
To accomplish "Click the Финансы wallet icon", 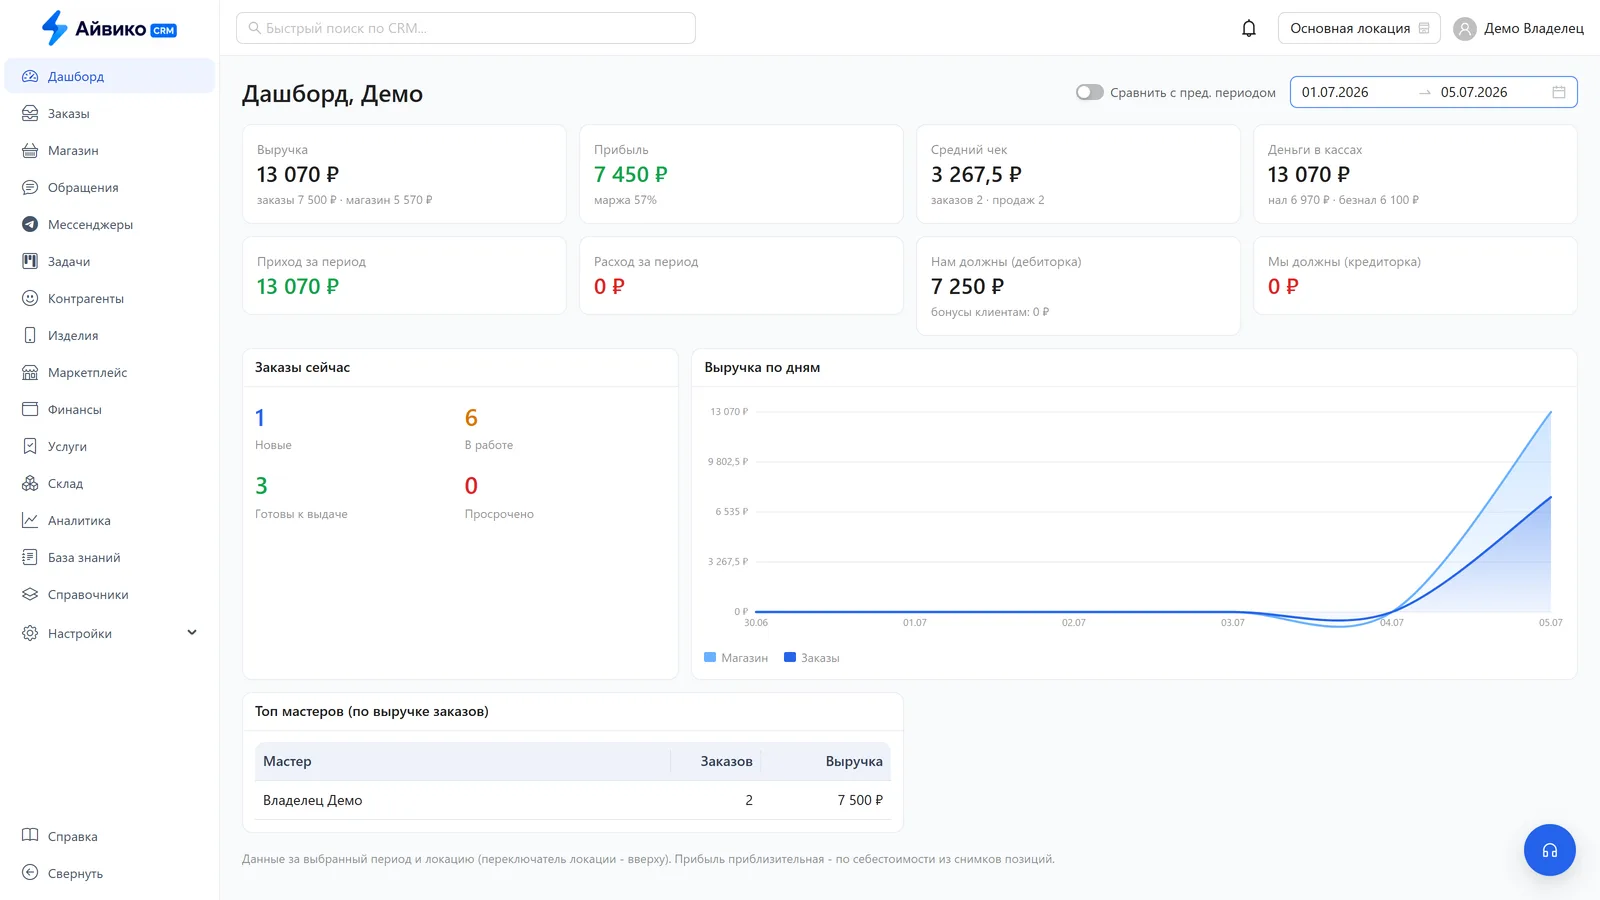I will point(30,409).
